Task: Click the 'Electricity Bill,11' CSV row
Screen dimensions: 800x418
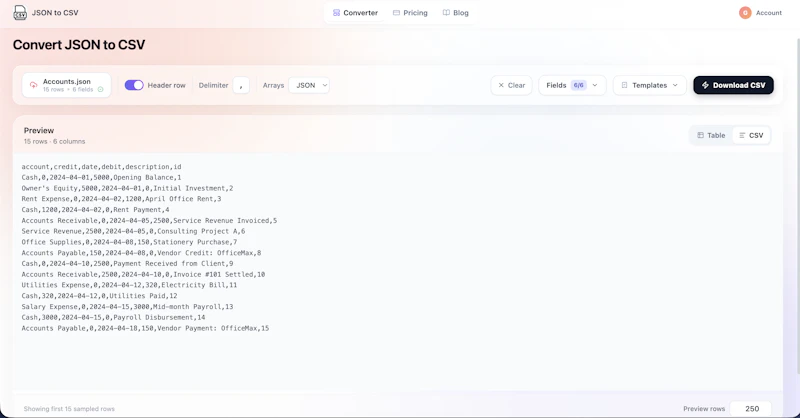Action: pos(129,285)
